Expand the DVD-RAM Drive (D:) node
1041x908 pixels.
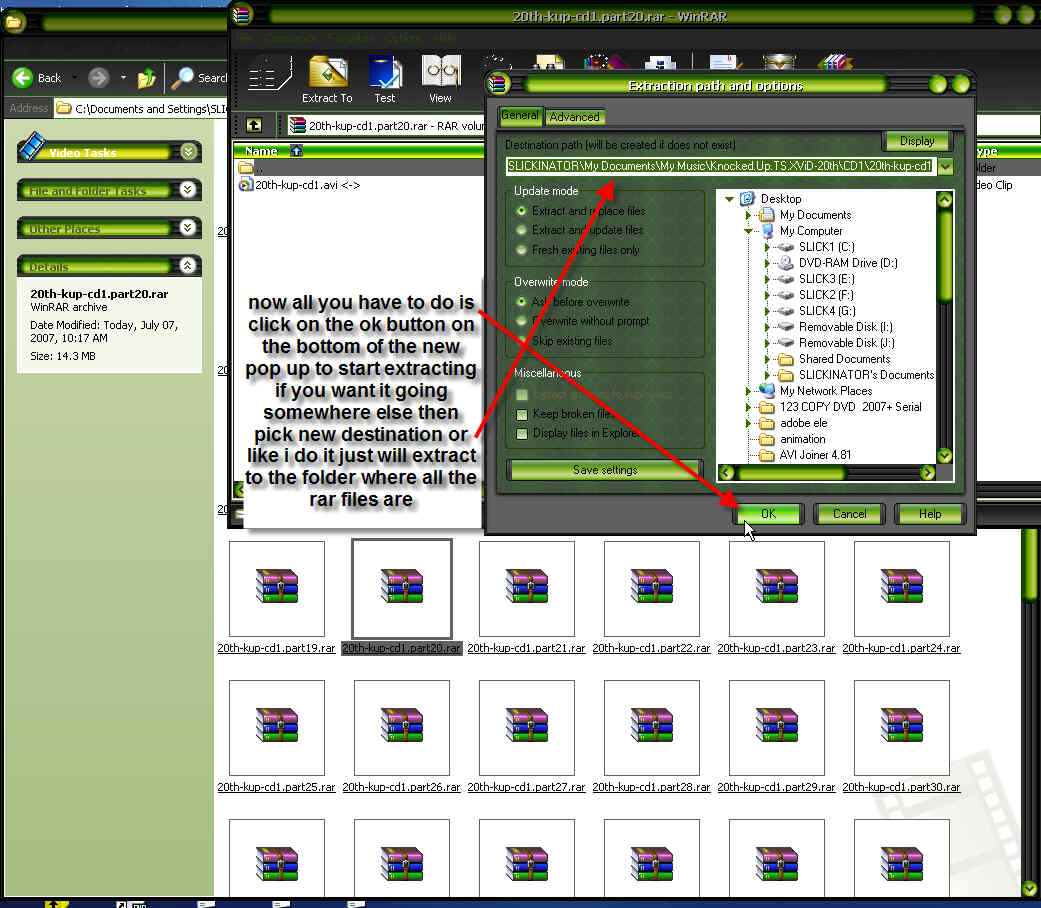[767, 263]
